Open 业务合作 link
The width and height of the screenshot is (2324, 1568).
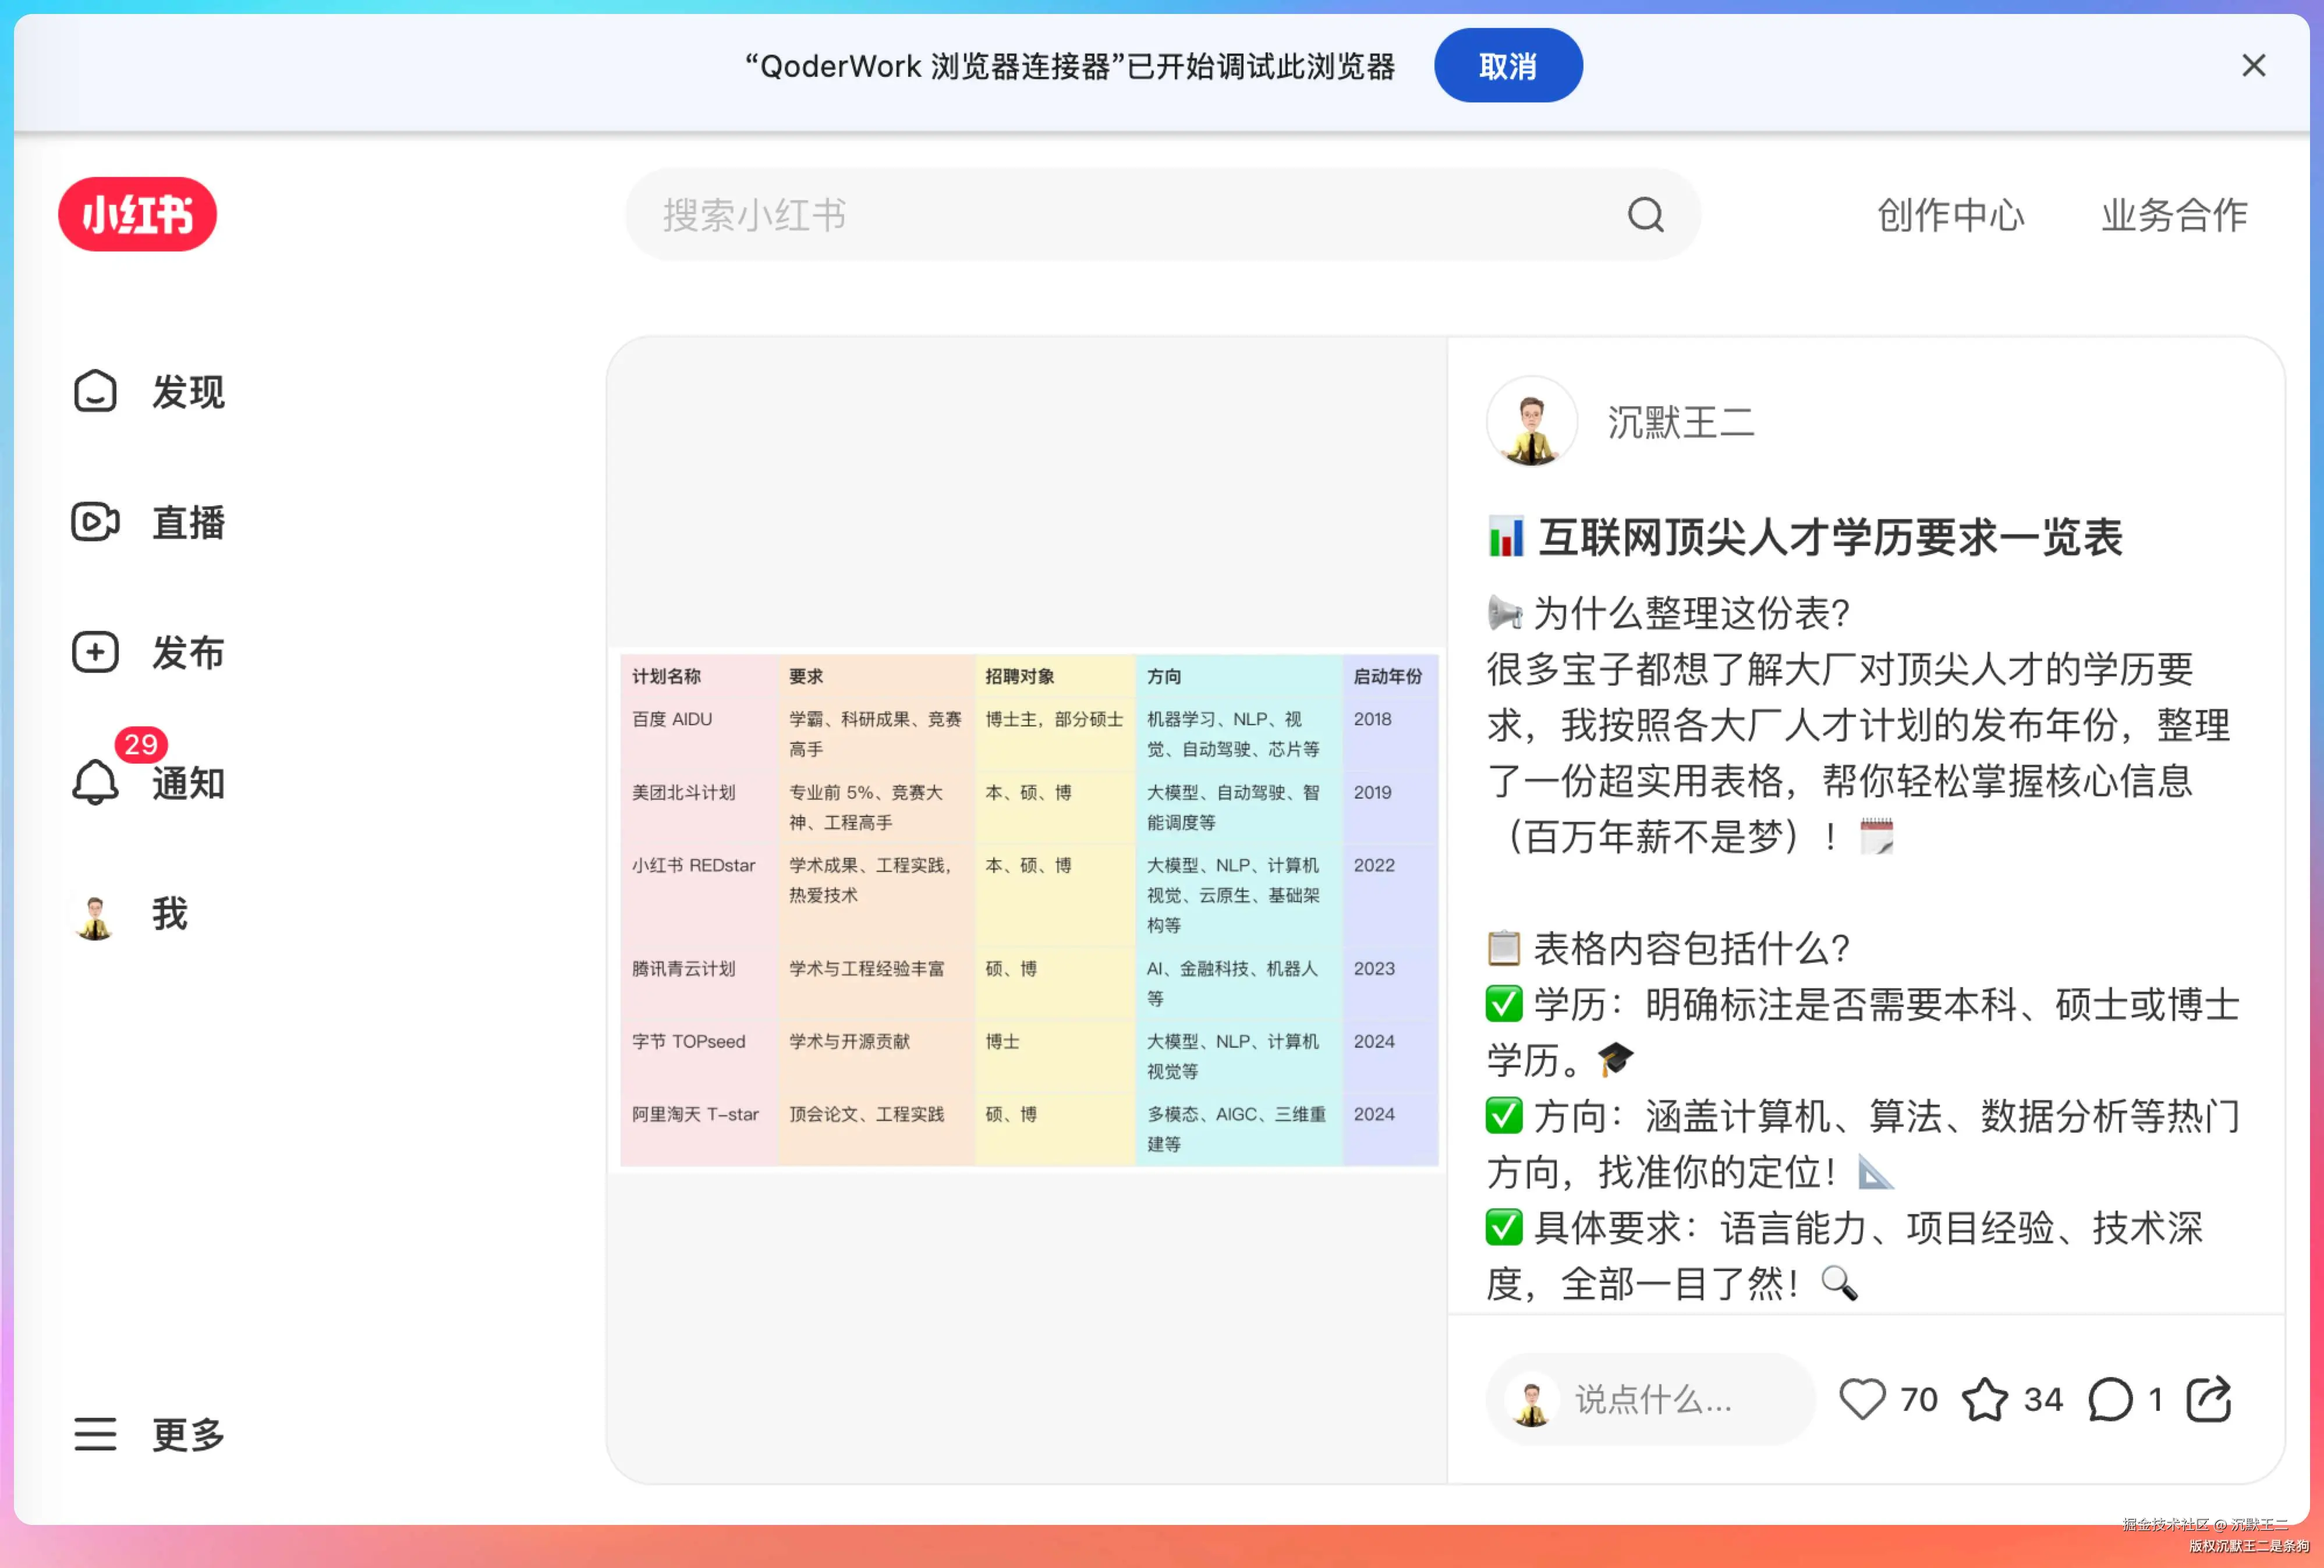coord(2174,215)
